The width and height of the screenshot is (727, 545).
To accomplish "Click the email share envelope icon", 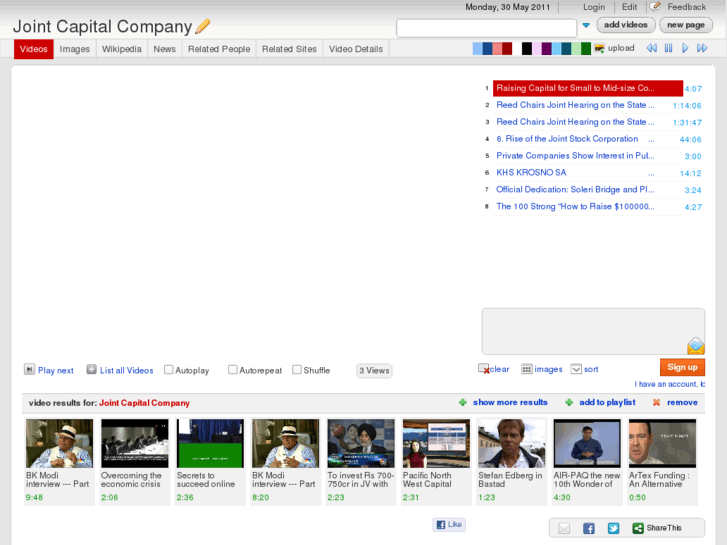I will (x=564, y=528).
